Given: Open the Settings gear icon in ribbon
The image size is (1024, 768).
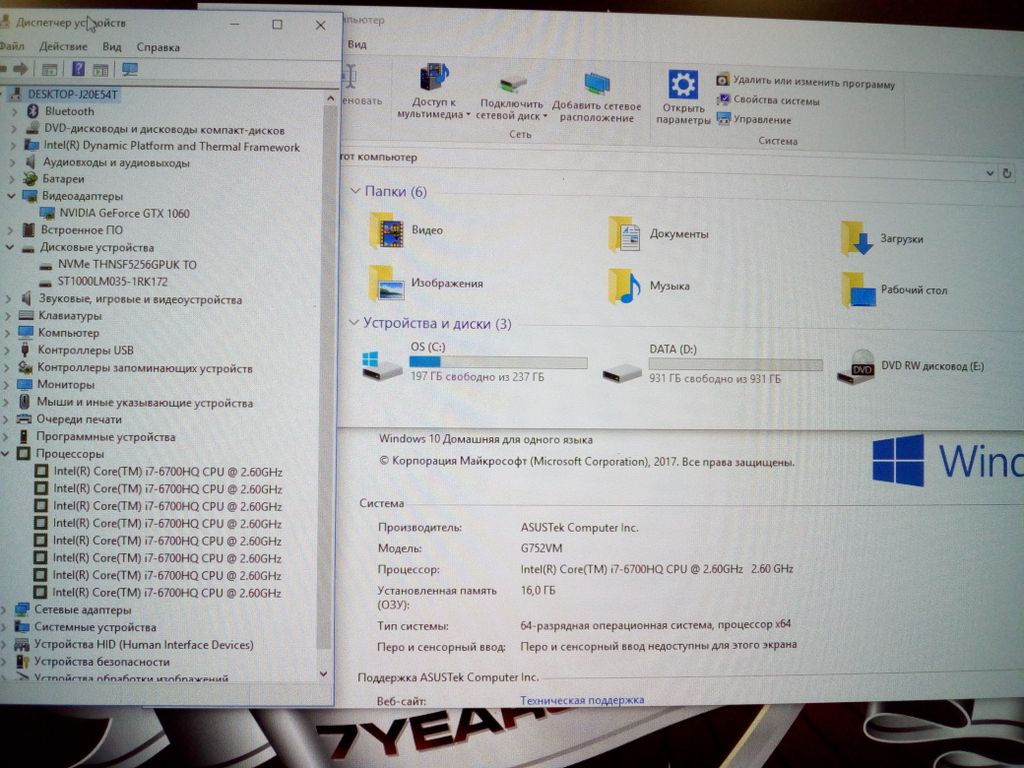Looking at the screenshot, I should (x=683, y=85).
